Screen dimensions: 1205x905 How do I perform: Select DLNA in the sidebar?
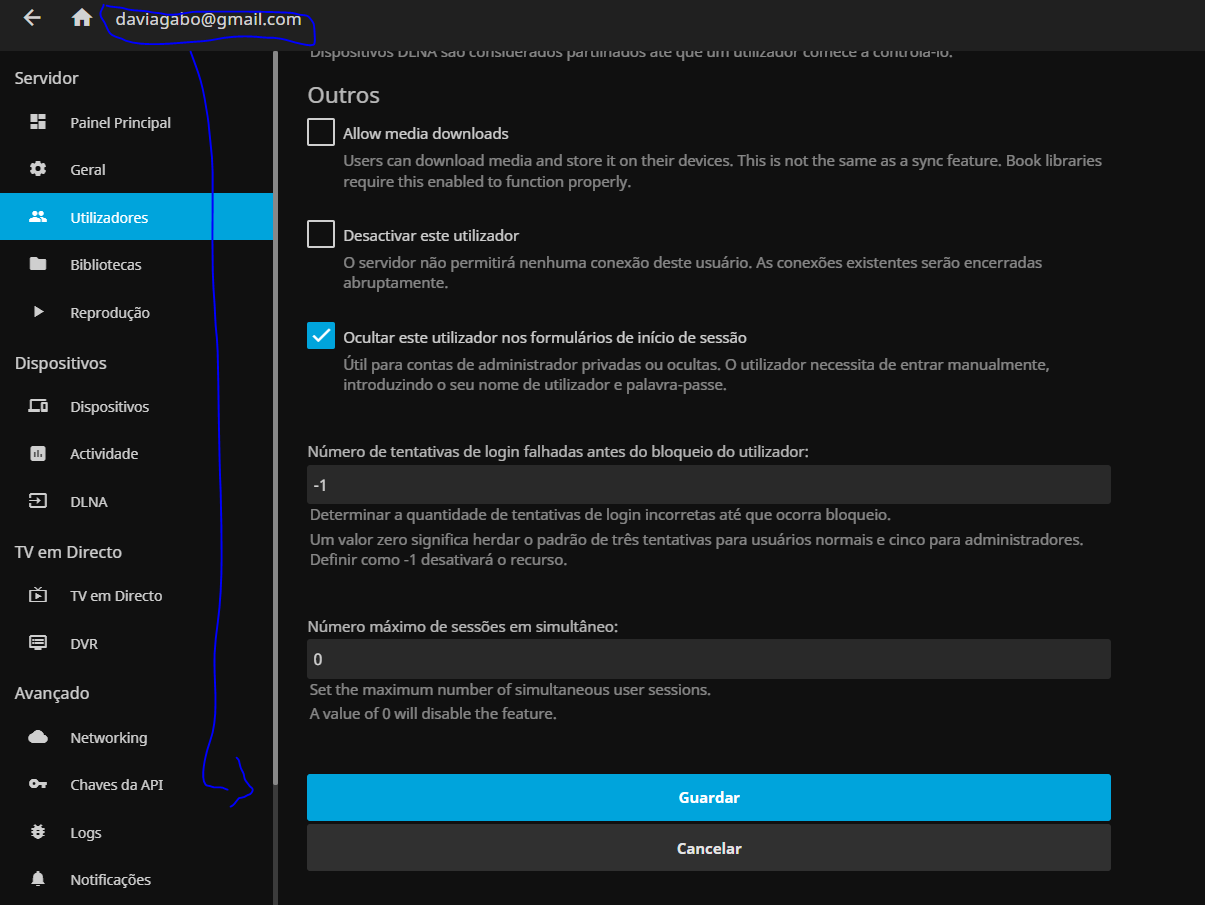[x=89, y=502]
